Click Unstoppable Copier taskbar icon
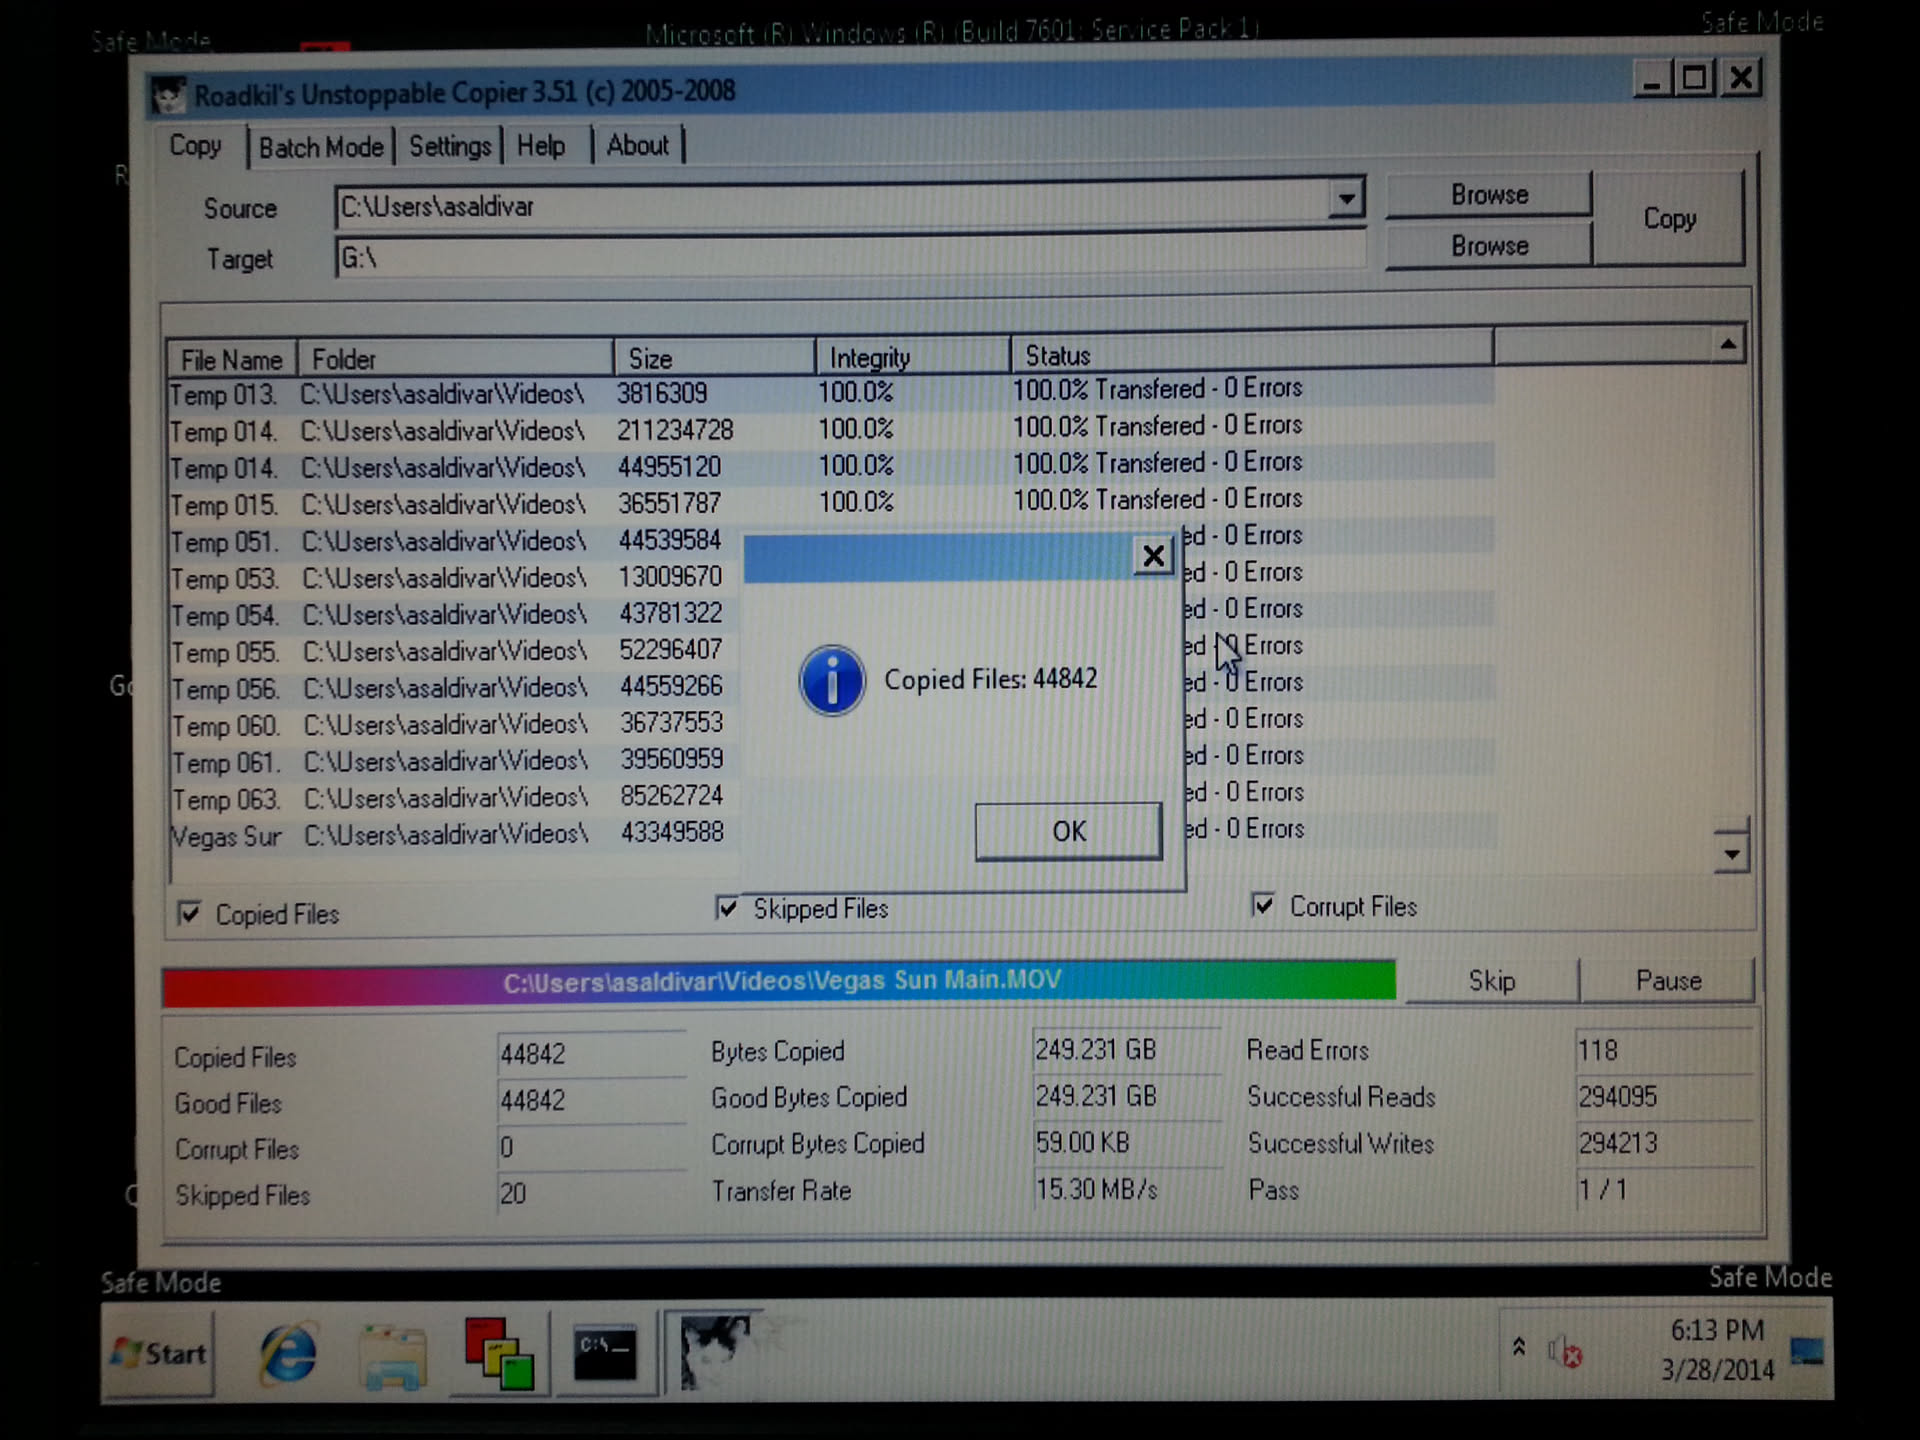This screenshot has width=1920, height=1440. click(713, 1352)
